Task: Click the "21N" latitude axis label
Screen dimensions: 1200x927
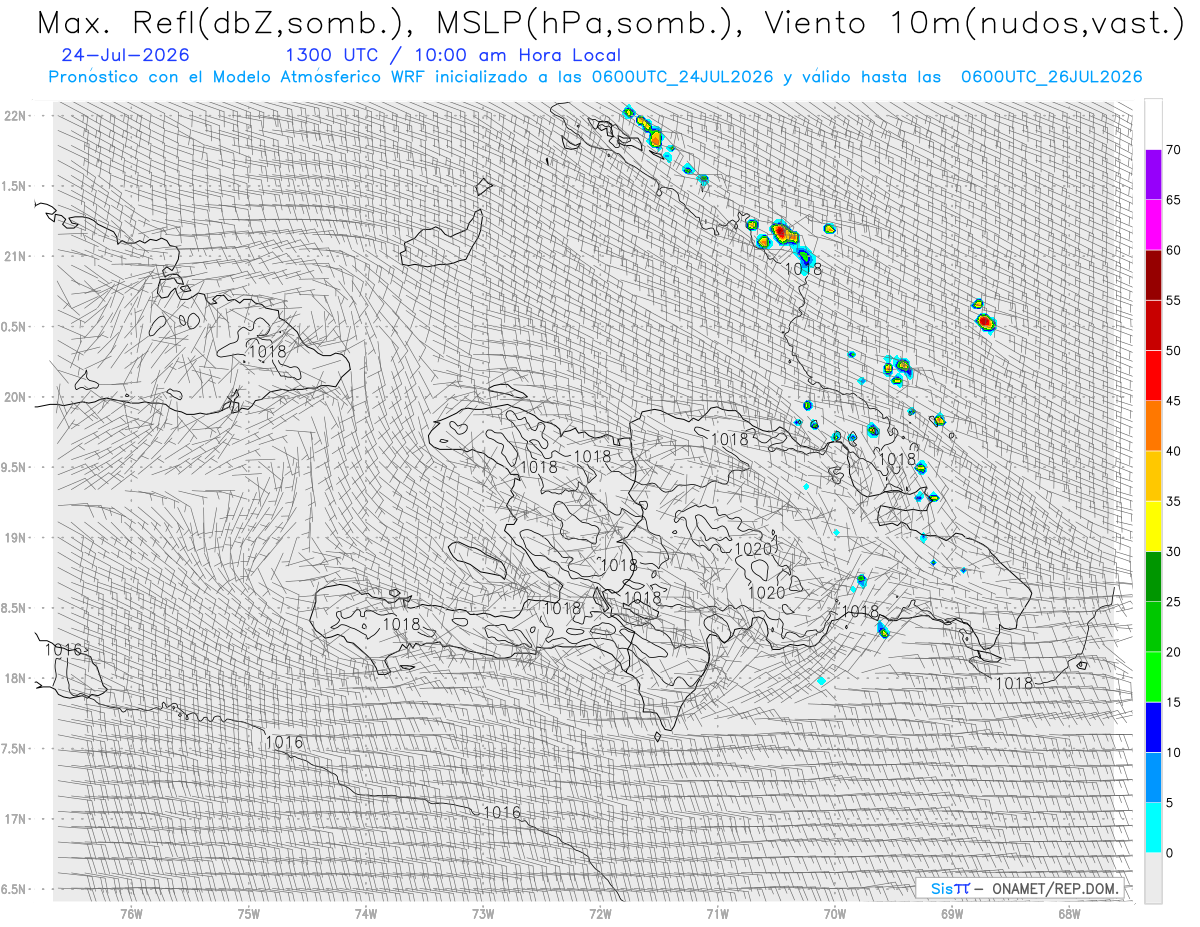Action: (15, 256)
